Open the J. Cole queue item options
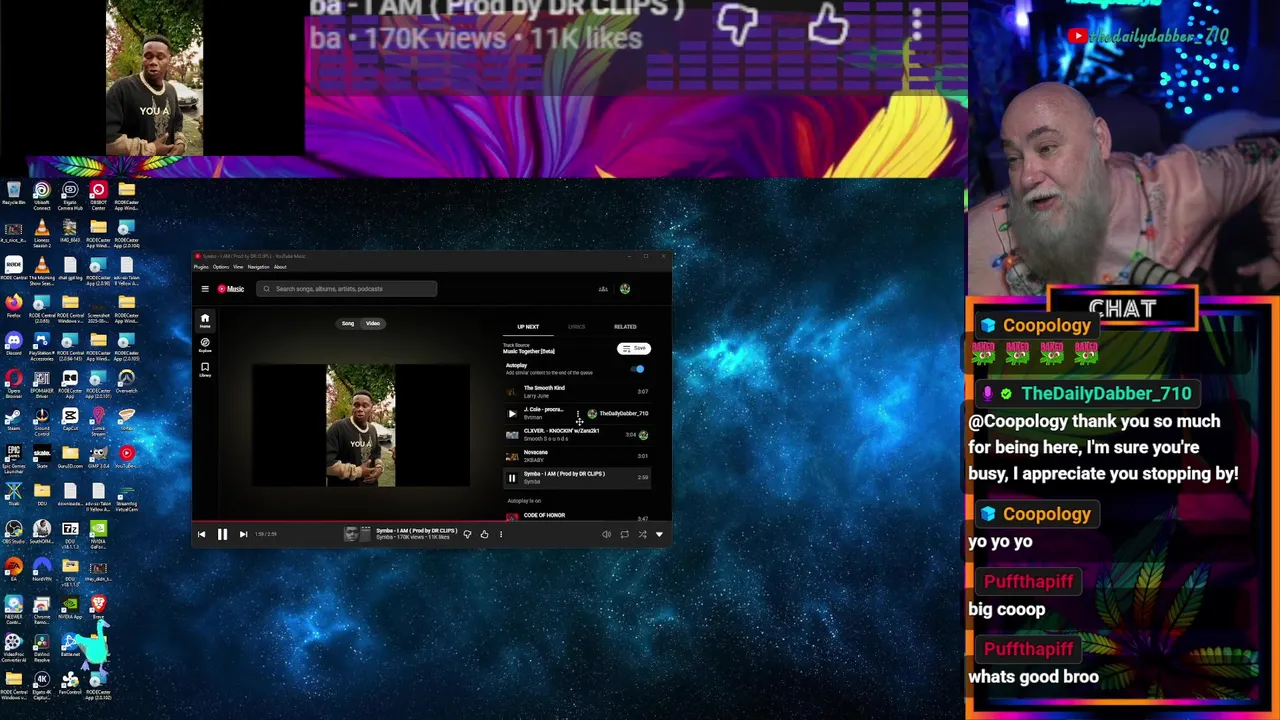 point(577,413)
